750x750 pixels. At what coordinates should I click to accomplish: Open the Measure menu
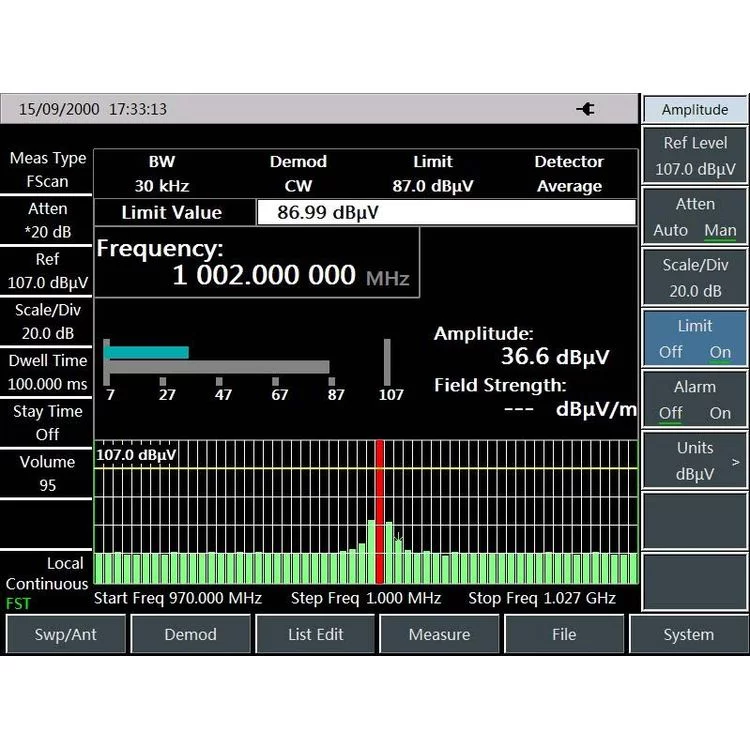[x=439, y=634]
